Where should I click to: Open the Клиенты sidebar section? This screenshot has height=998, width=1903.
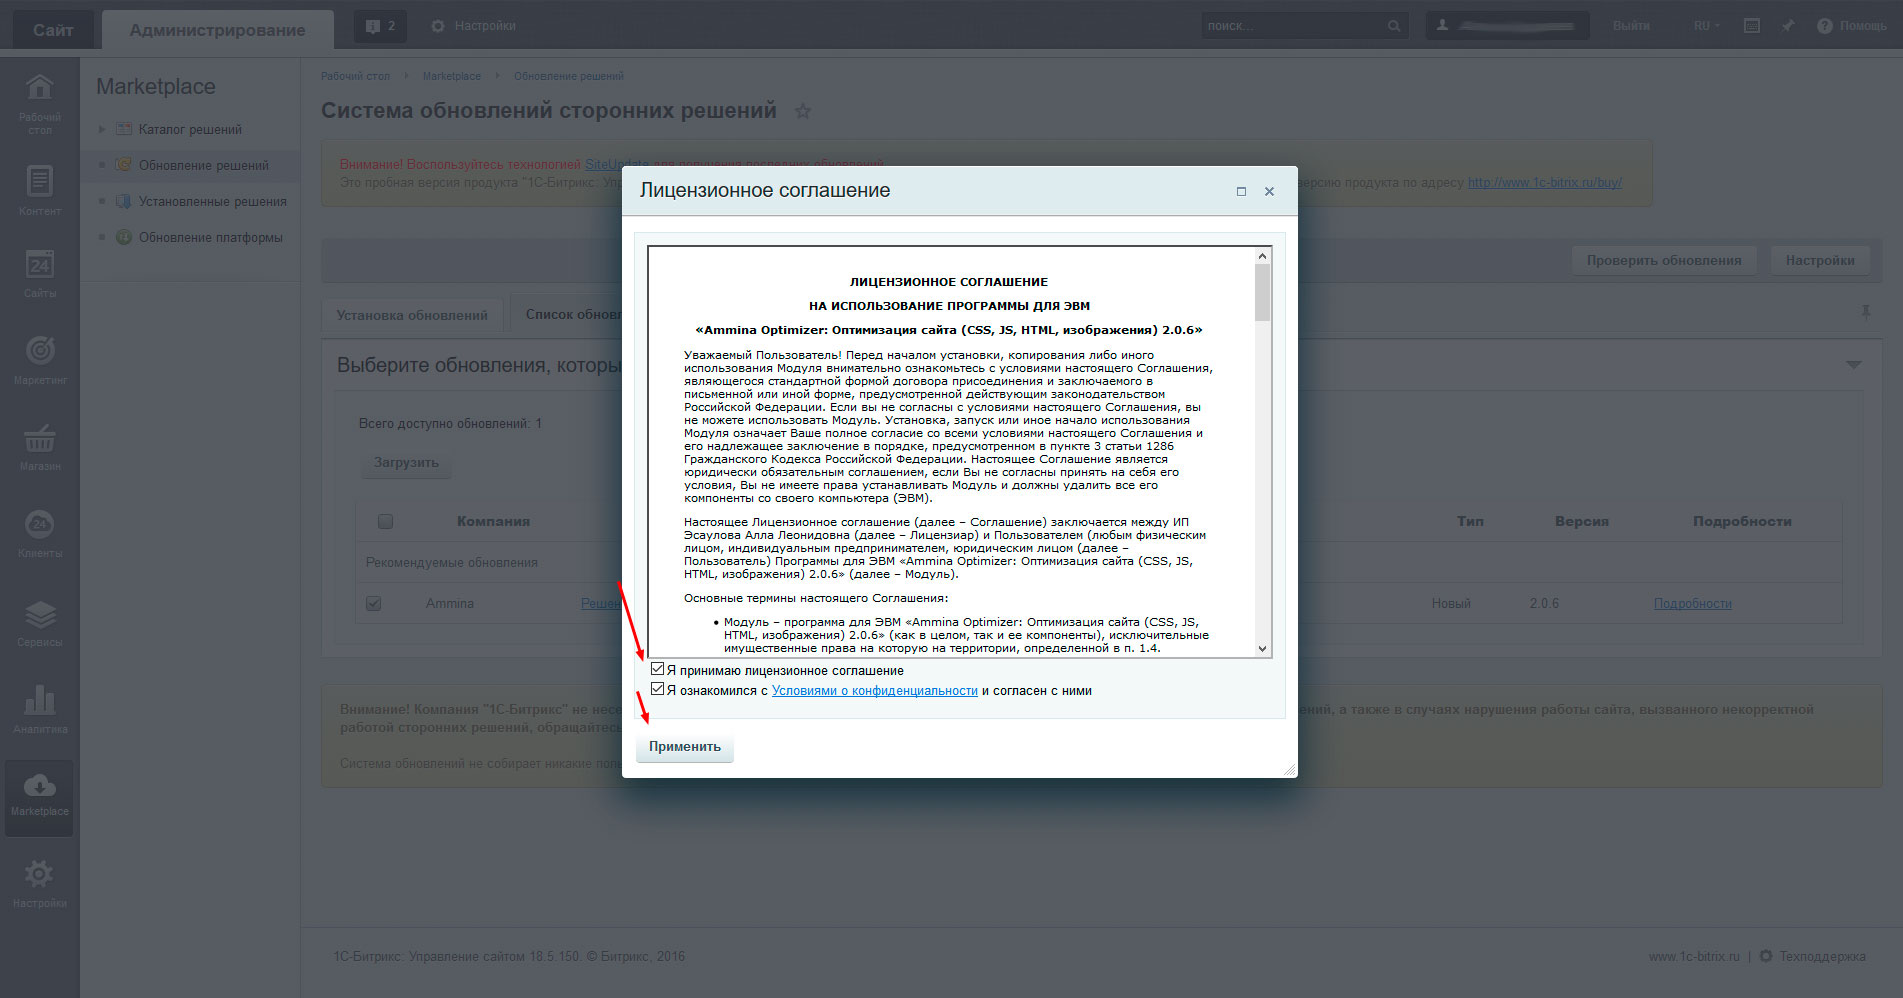coord(40,533)
